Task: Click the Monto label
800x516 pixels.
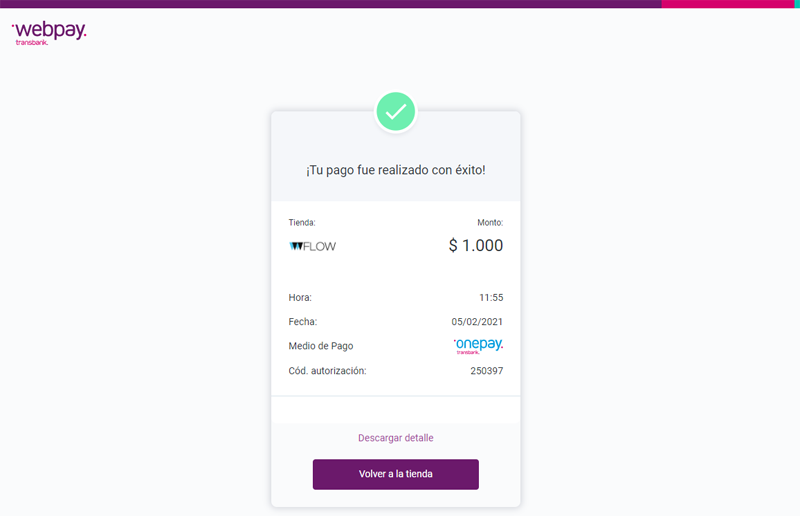Action: [x=490, y=223]
